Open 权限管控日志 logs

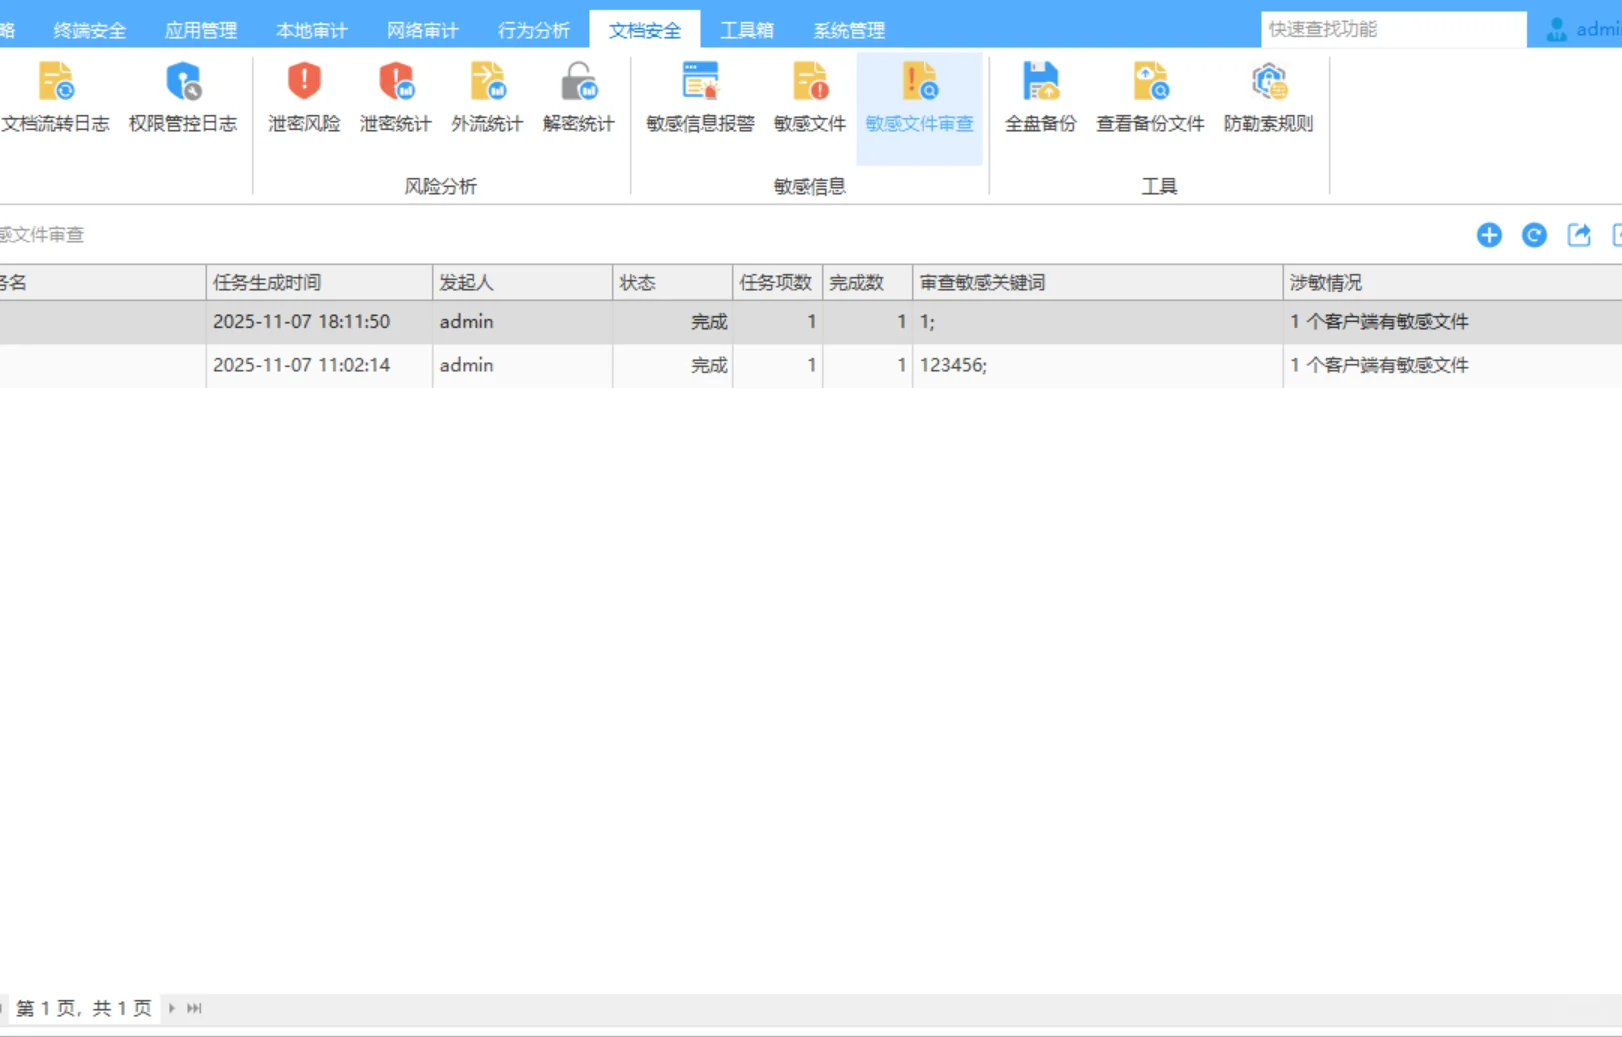[x=183, y=95]
